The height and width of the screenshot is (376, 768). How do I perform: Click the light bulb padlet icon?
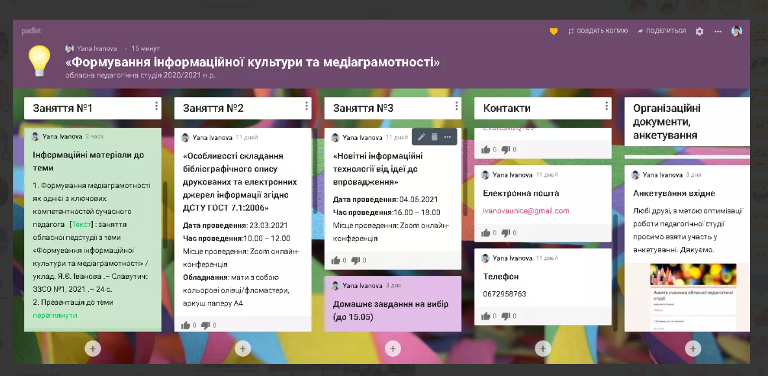[x=40, y=61]
